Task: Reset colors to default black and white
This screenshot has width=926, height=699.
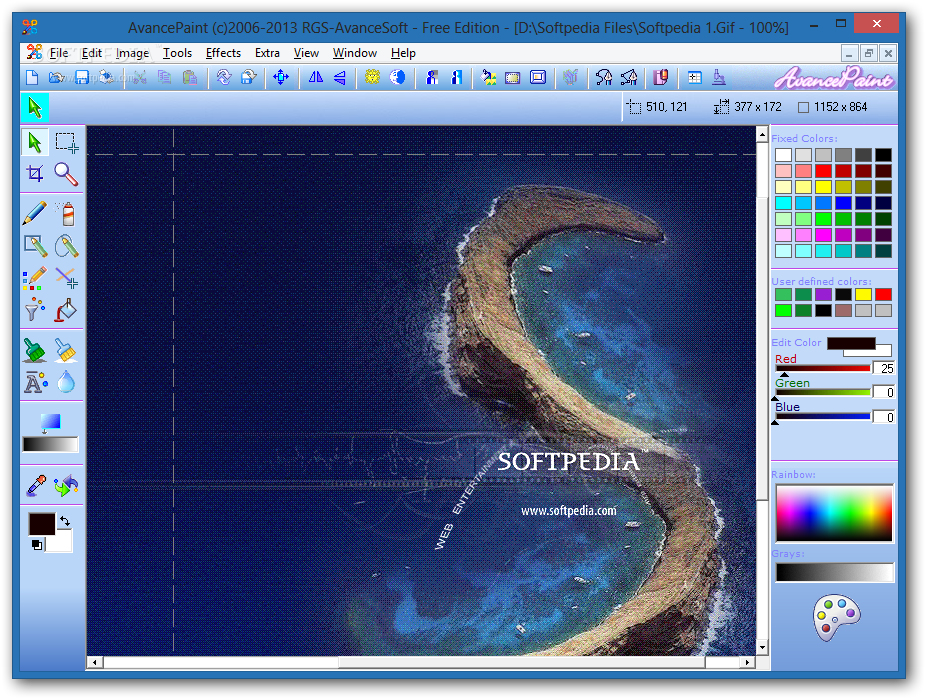Action: click(x=37, y=545)
